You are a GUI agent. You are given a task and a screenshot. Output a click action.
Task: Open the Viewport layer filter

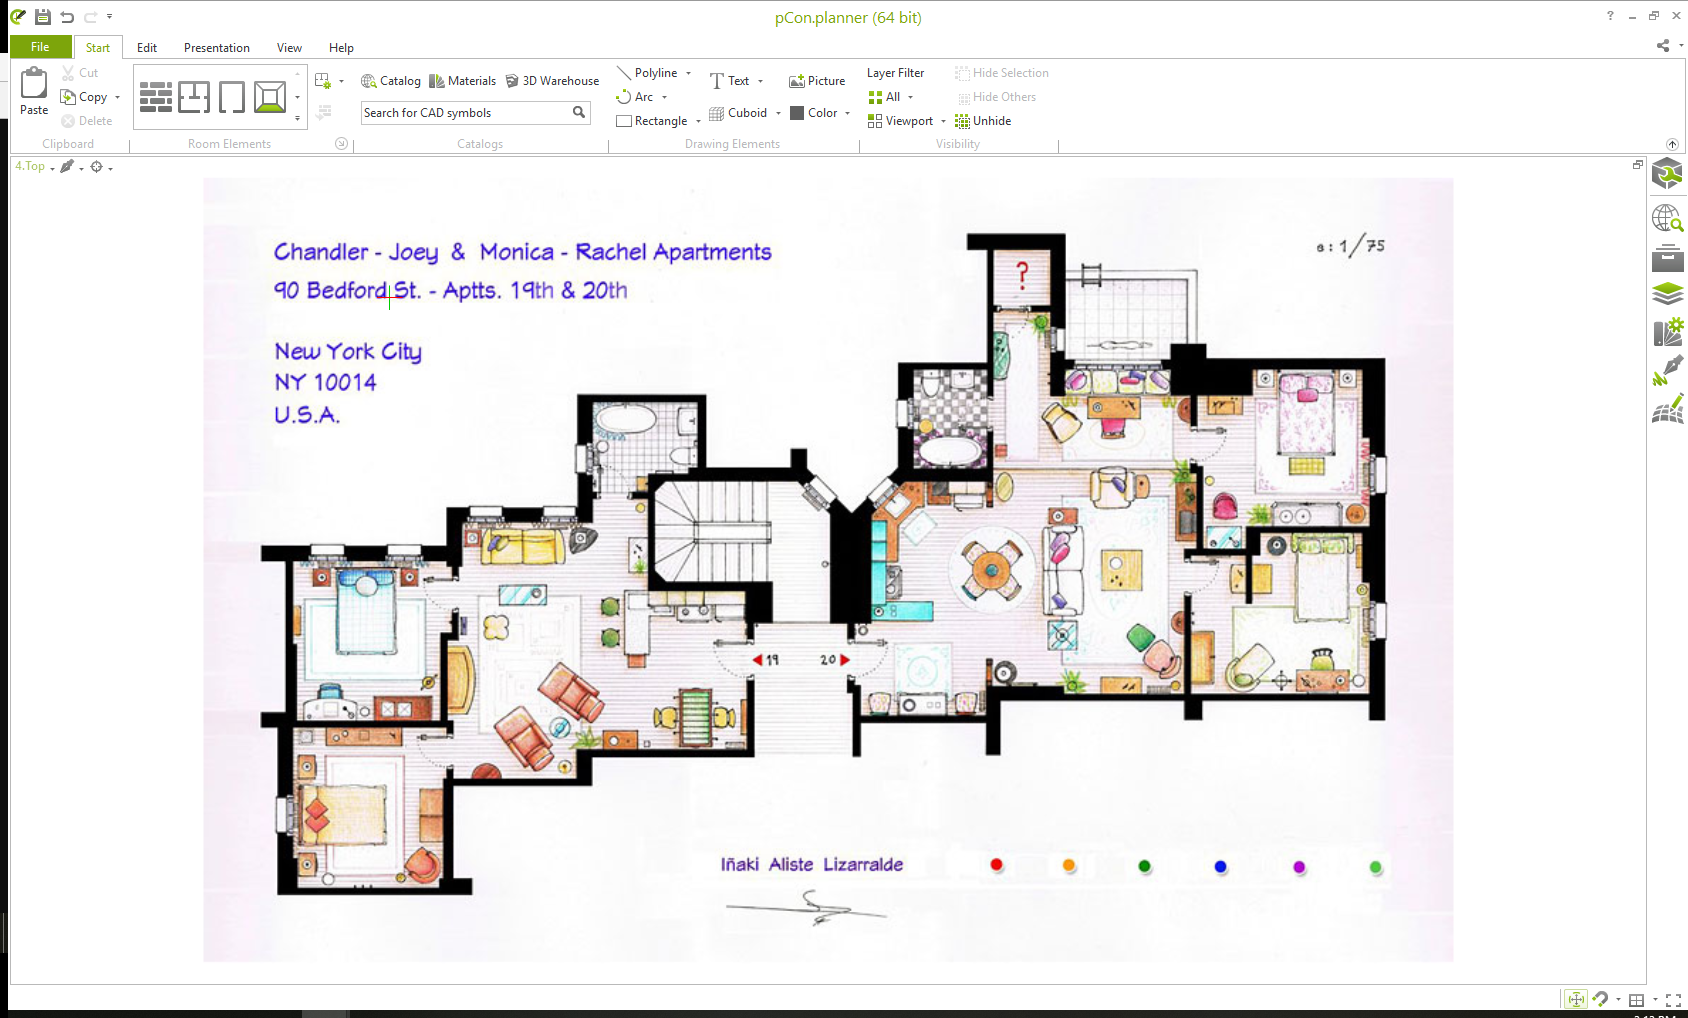[906, 121]
